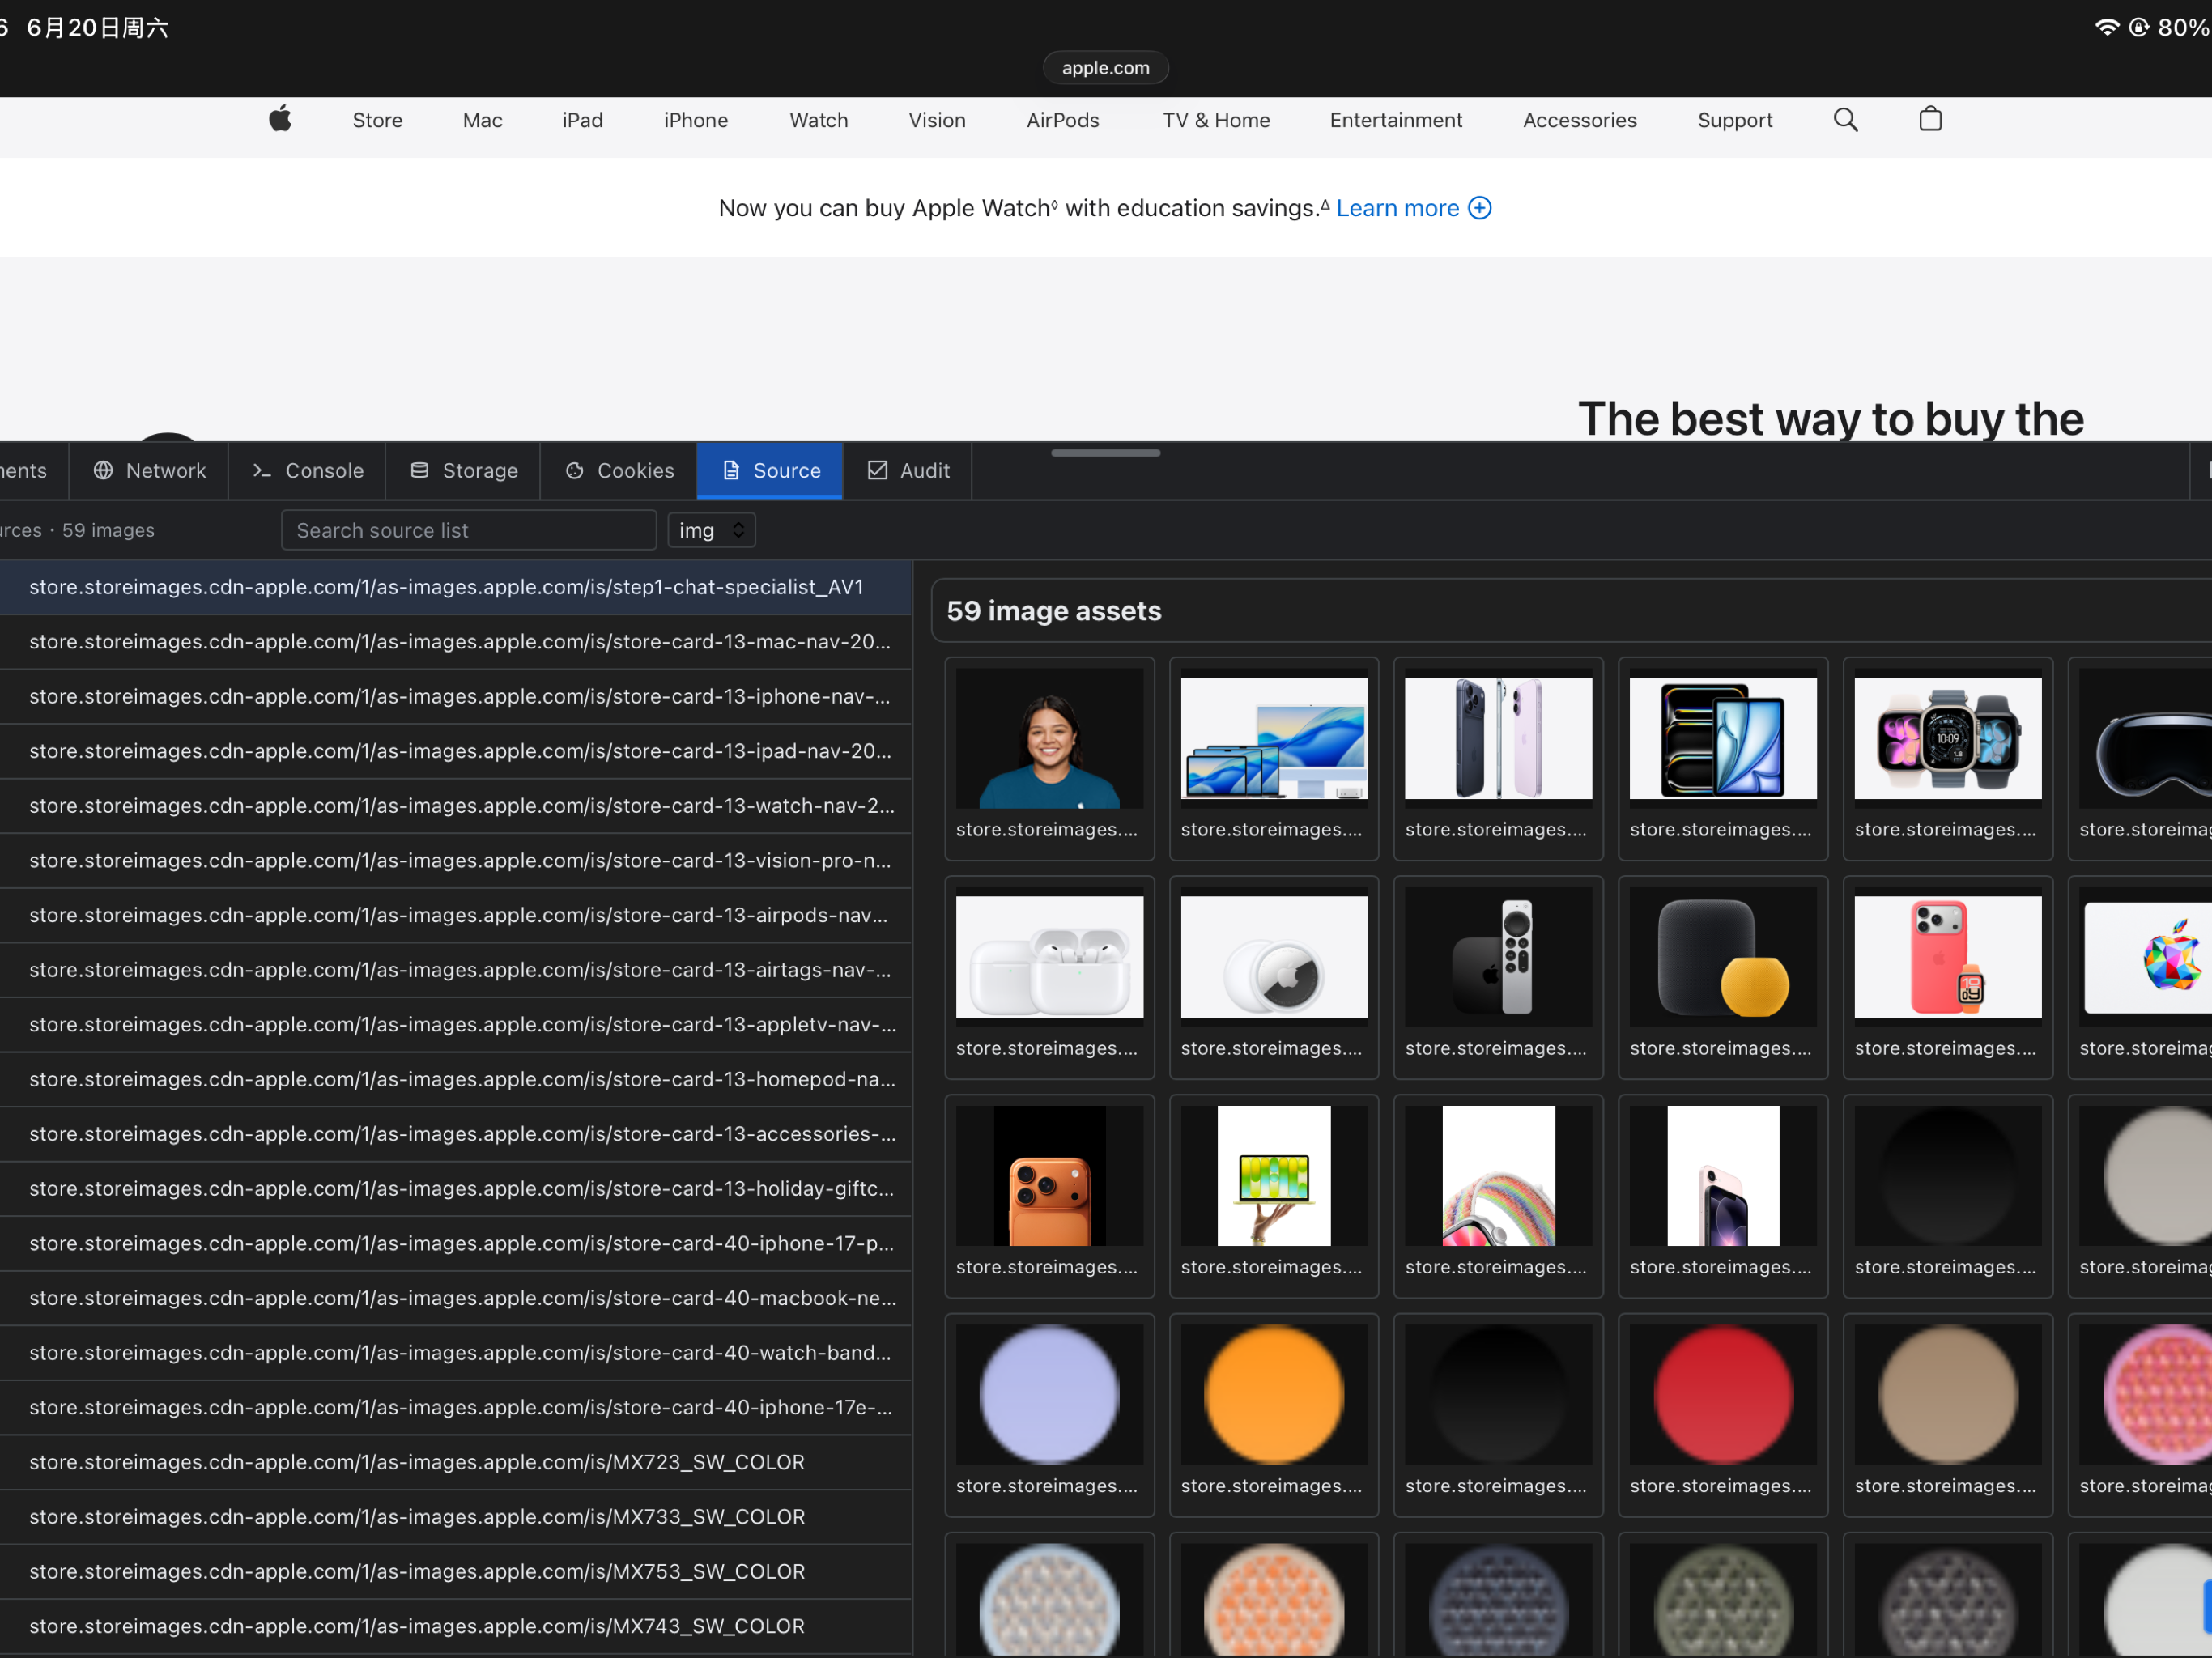
Task: Select the store-card-40-iphone-17-p source row
Action: pos(456,1244)
